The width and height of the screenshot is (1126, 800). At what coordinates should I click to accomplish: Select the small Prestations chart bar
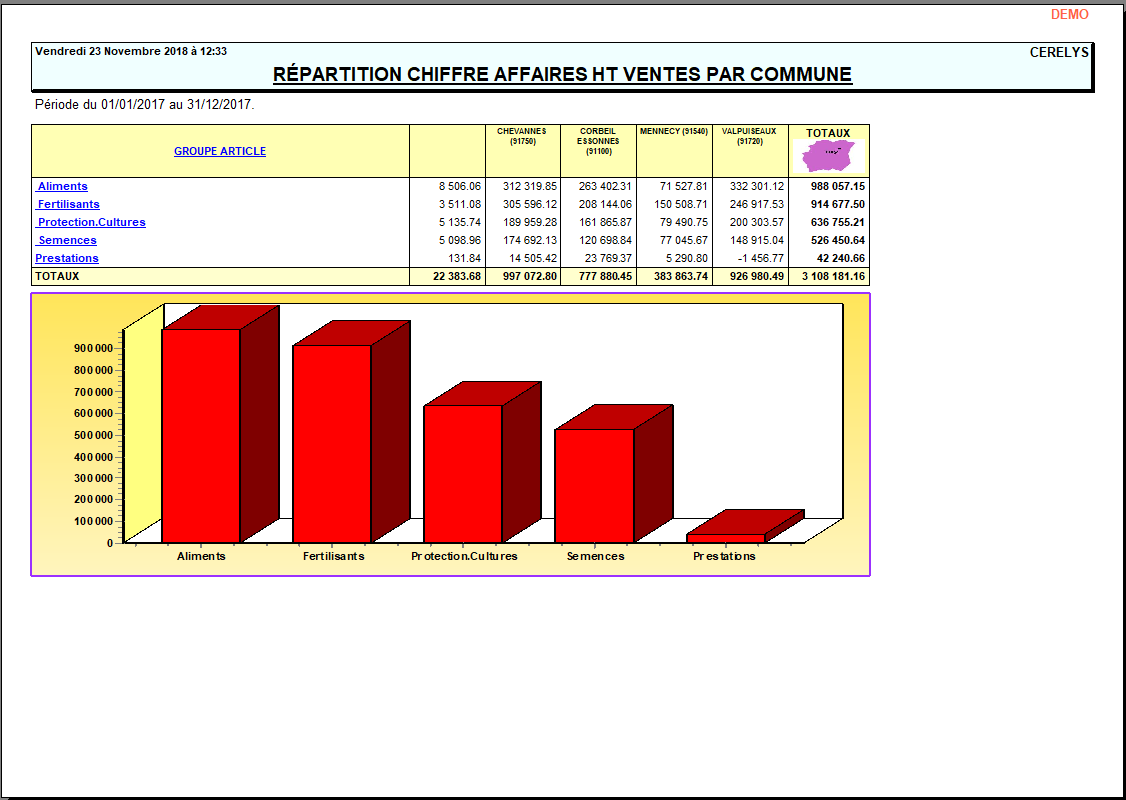pos(725,538)
